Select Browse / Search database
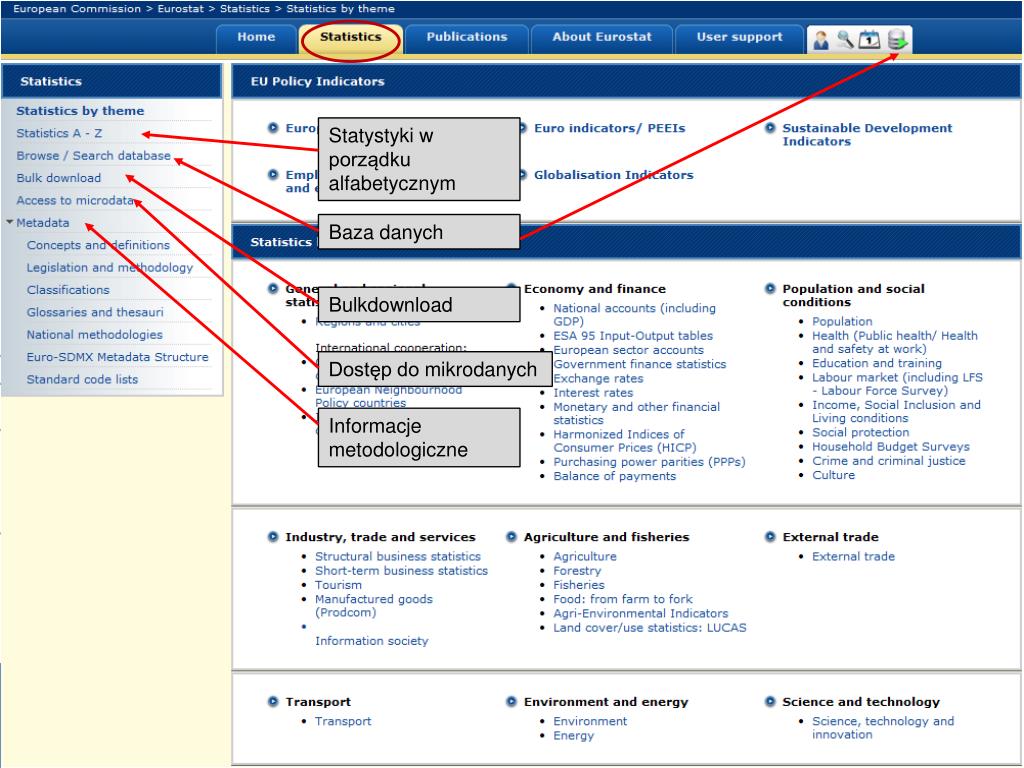 pos(93,155)
